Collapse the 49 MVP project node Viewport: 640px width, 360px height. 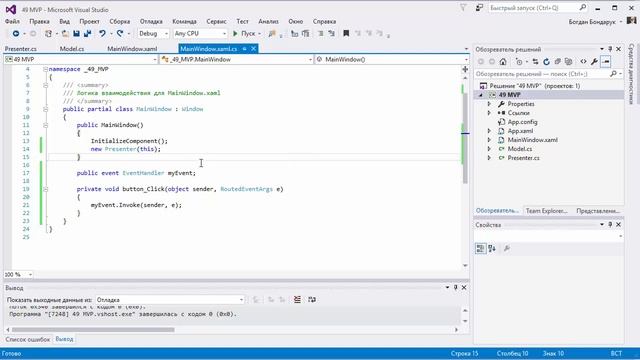click(x=481, y=95)
